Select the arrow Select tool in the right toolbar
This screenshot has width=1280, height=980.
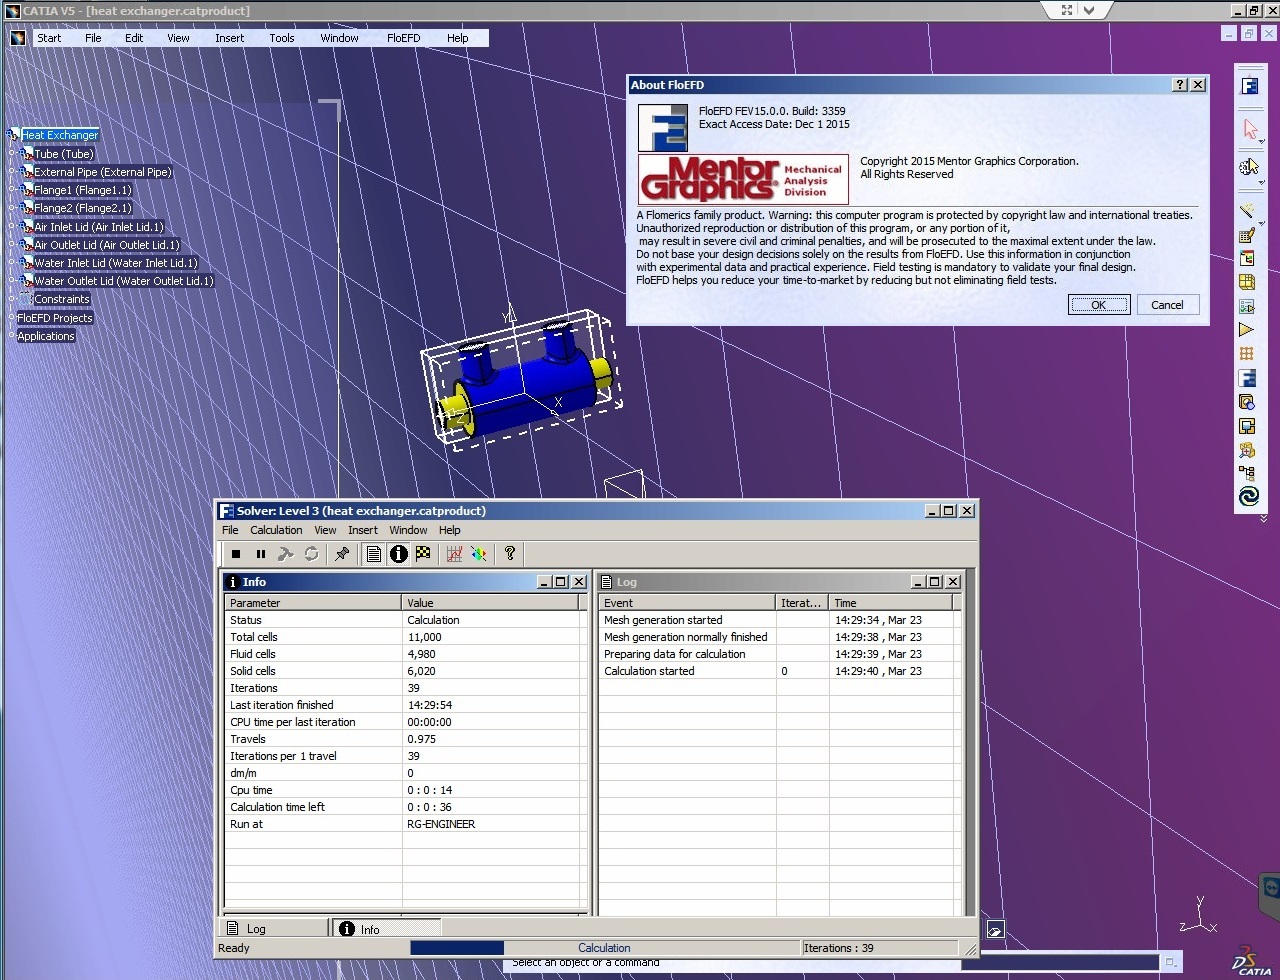pos(1249,130)
